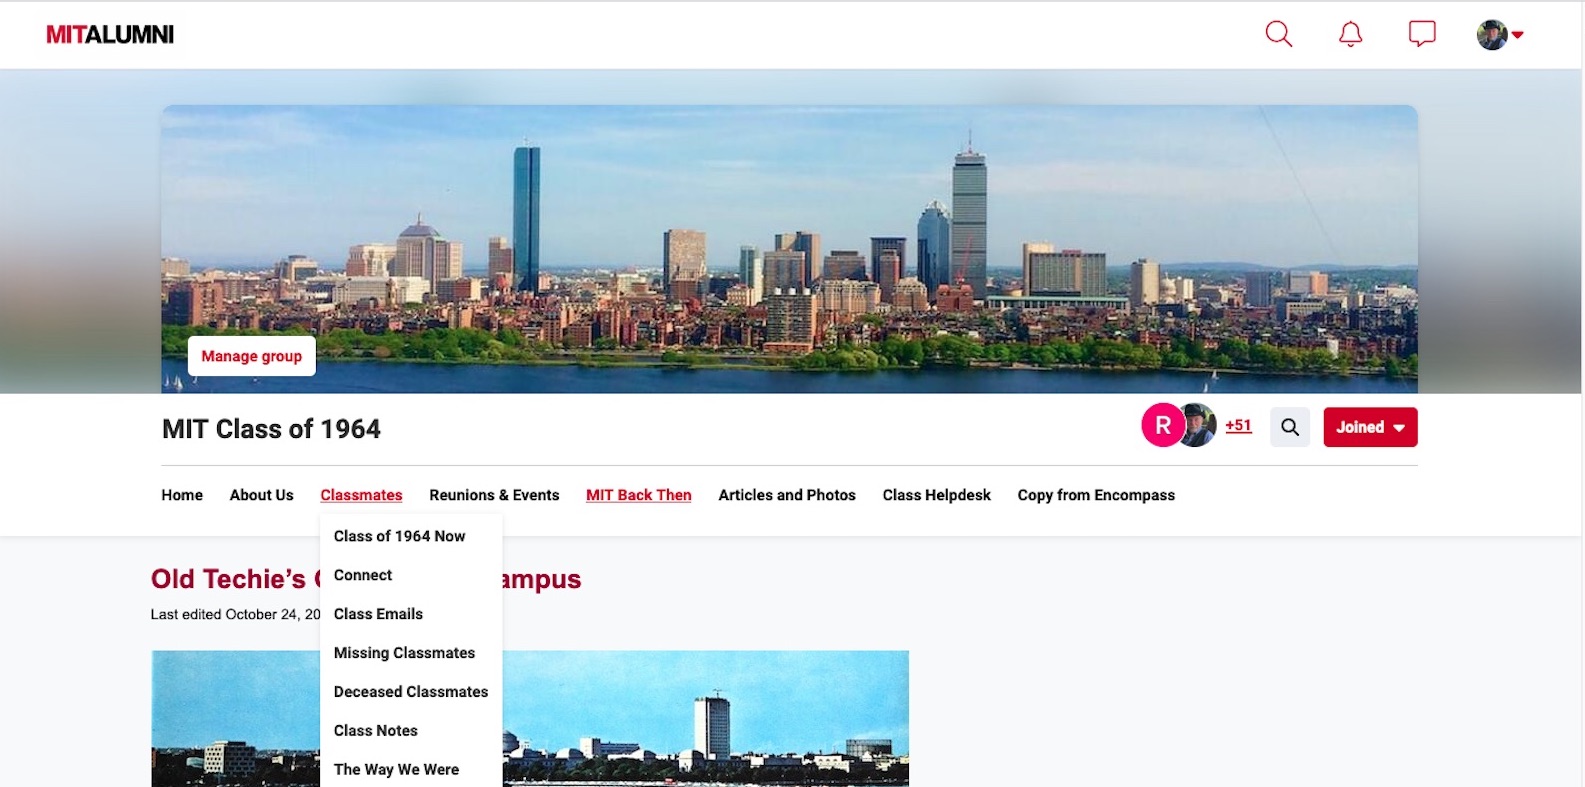
Task: Click the Boston skyline banner image
Action: point(789,230)
